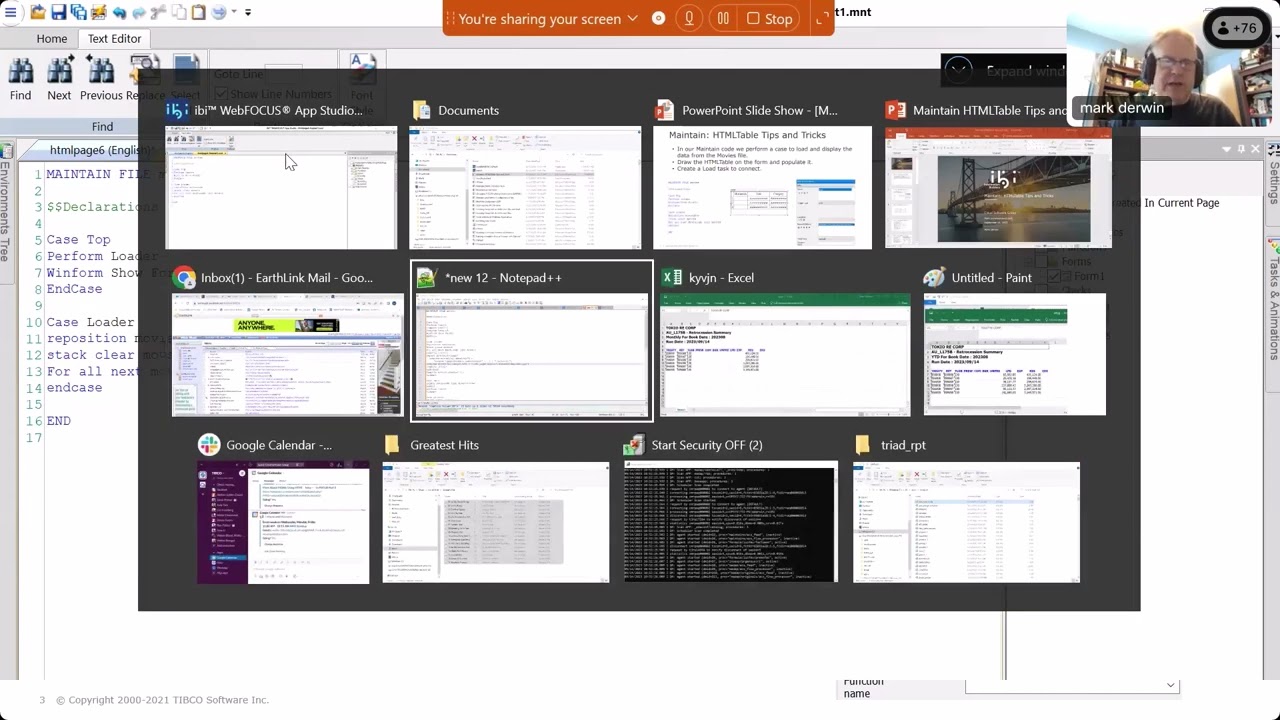Click the Save All icon

(78, 13)
